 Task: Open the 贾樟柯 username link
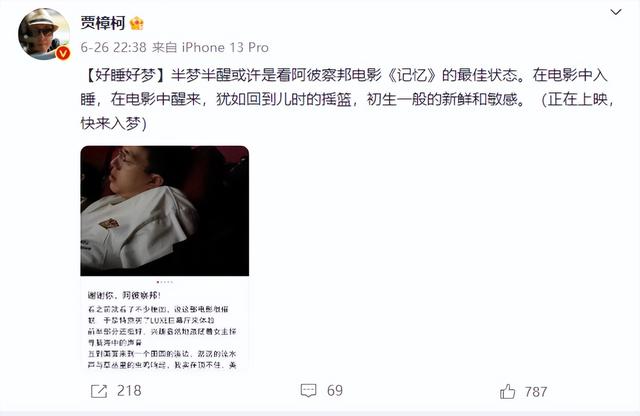(102, 23)
